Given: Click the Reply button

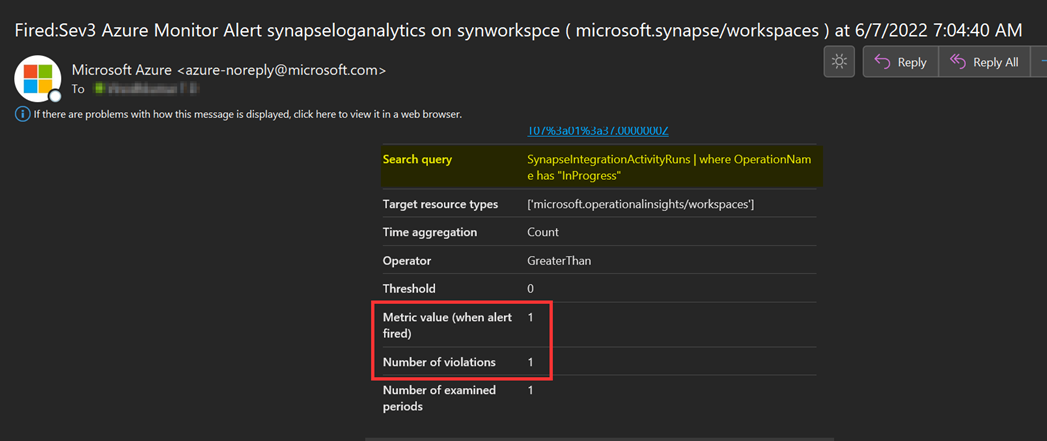Looking at the screenshot, I should pyautogui.click(x=901, y=62).
